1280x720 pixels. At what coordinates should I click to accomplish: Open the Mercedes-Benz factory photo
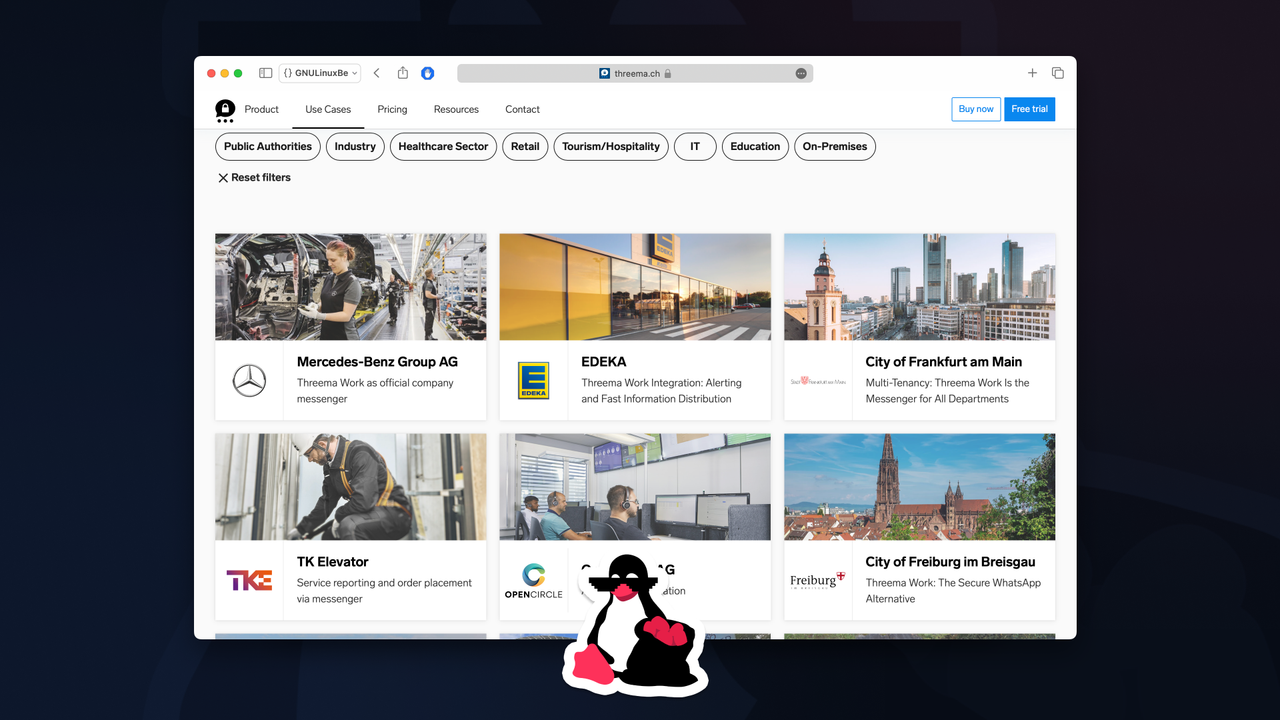coord(351,287)
